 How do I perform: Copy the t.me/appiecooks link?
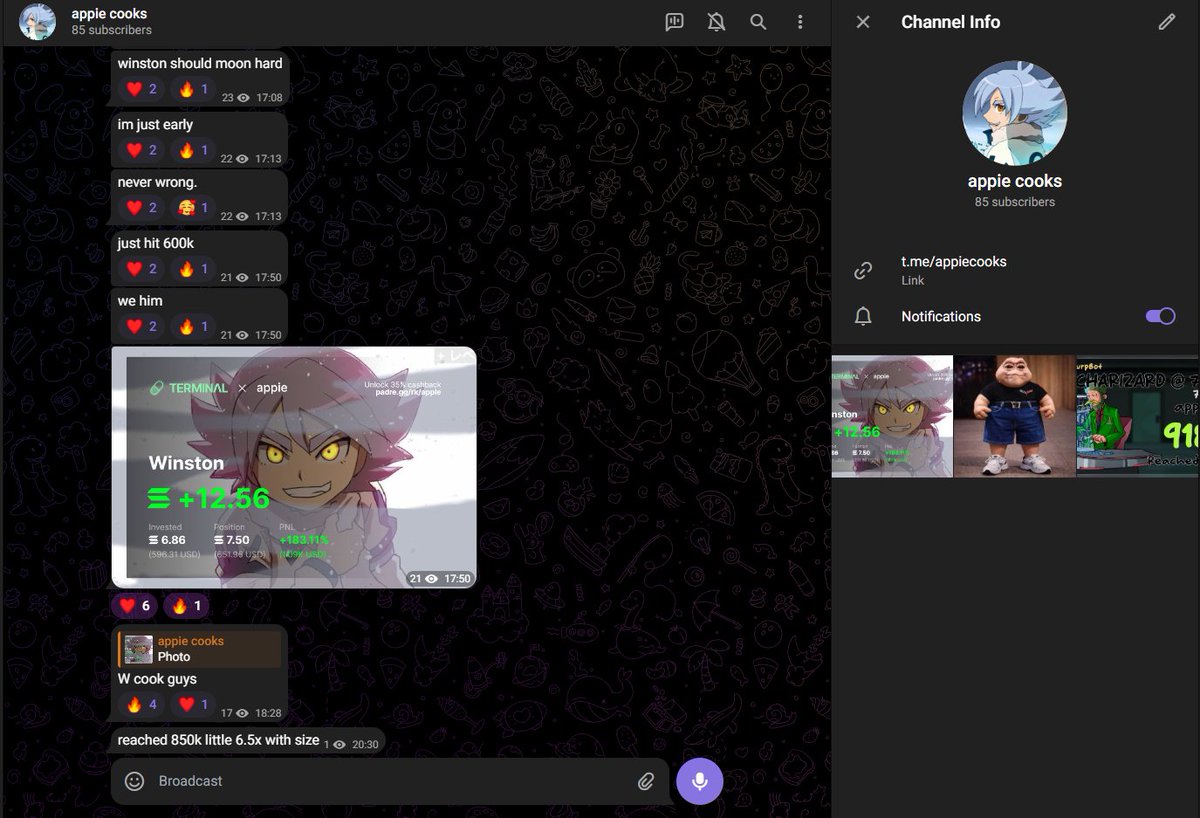(954, 261)
